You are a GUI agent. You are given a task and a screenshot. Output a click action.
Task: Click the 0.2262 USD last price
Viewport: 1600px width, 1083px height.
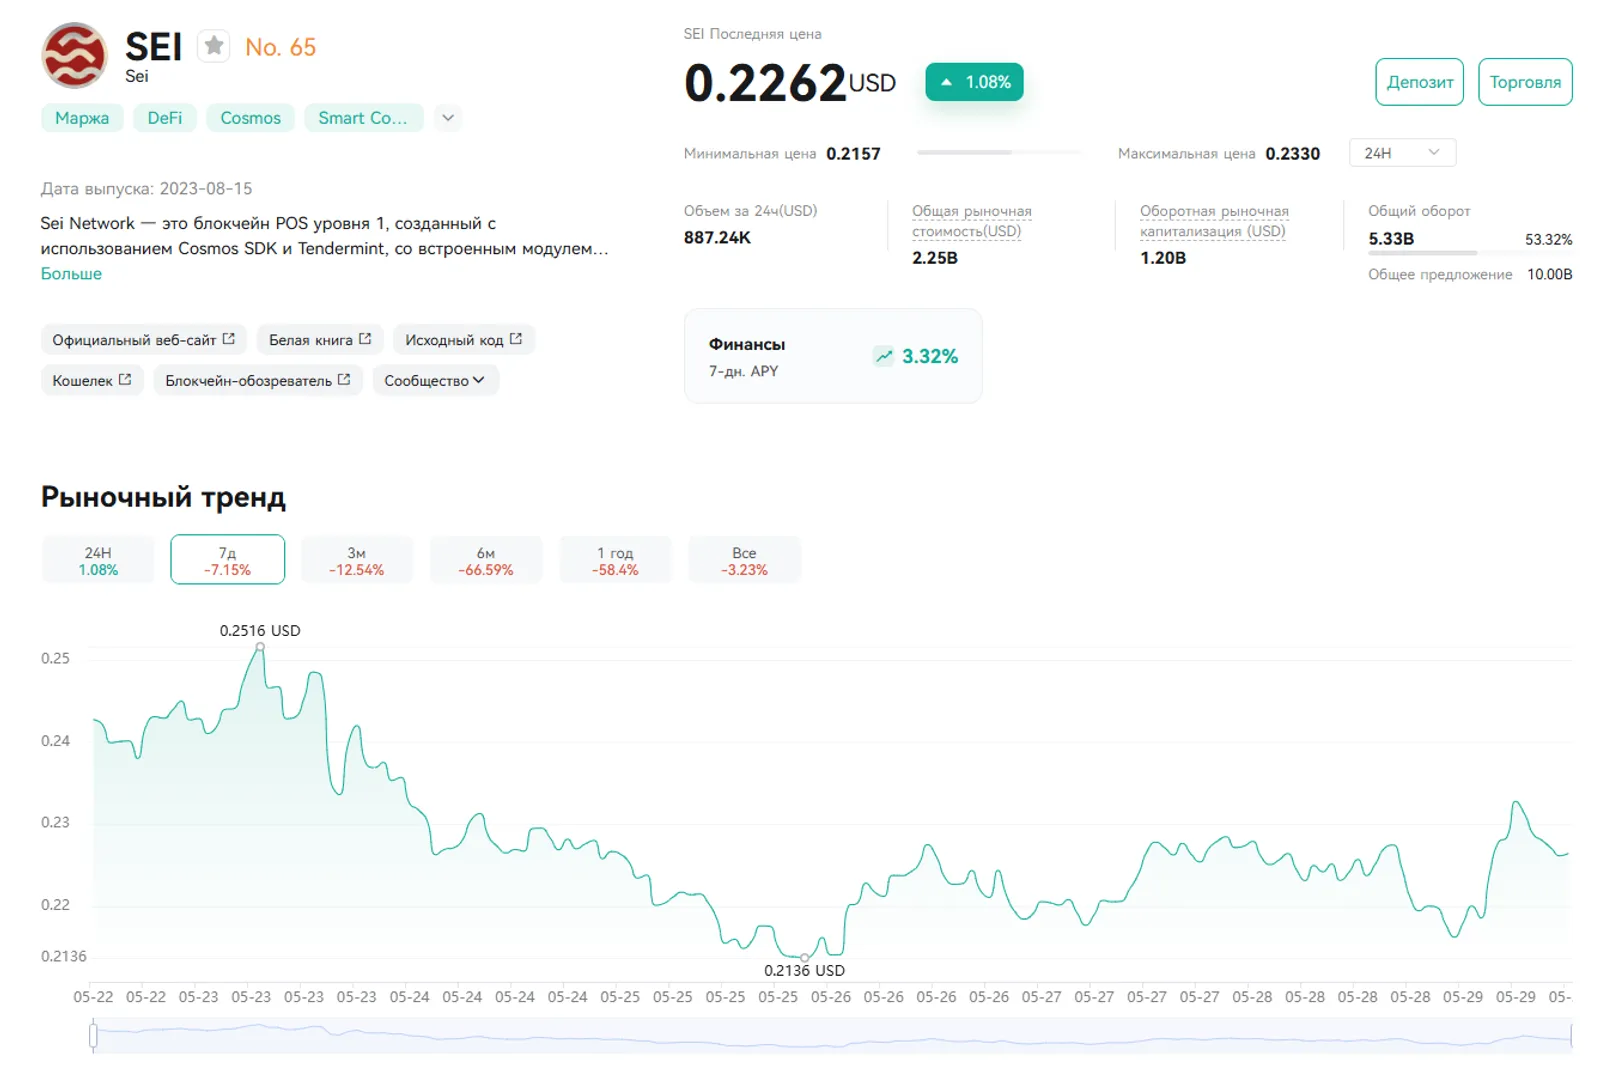pos(790,82)
